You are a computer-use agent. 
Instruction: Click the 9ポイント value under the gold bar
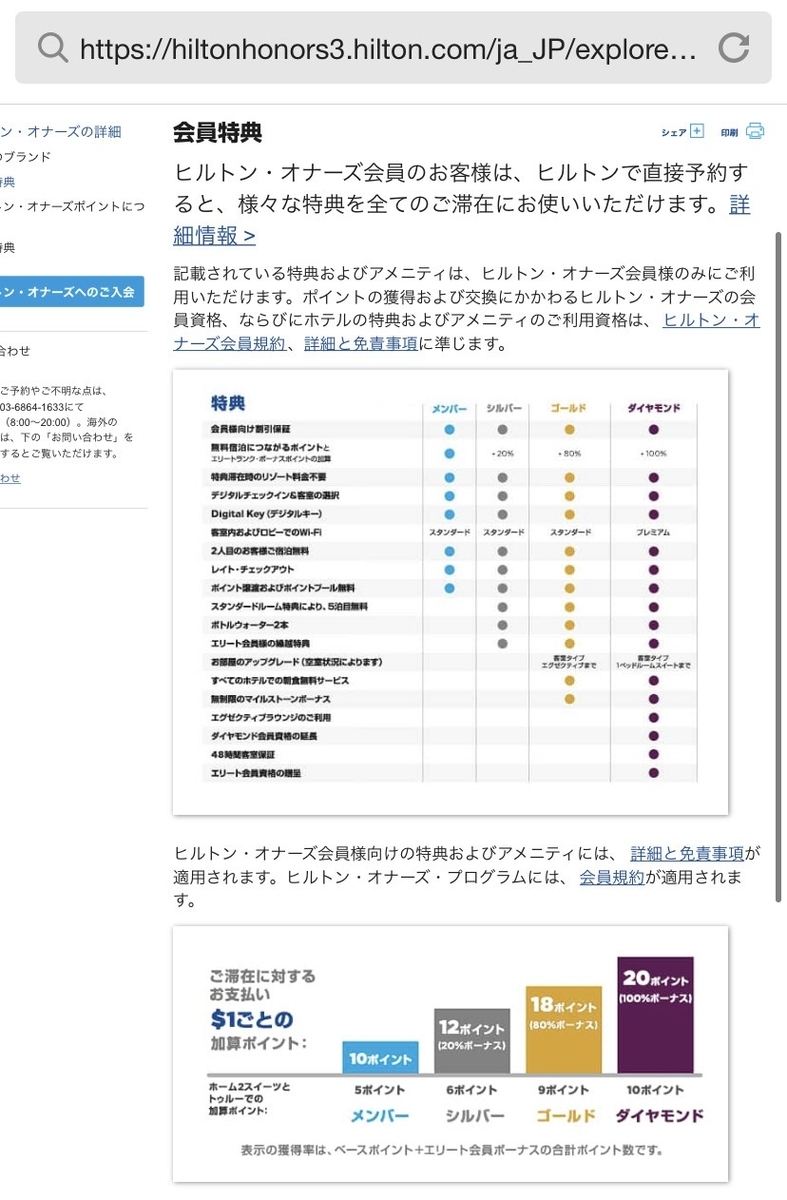pos(564,1090)
